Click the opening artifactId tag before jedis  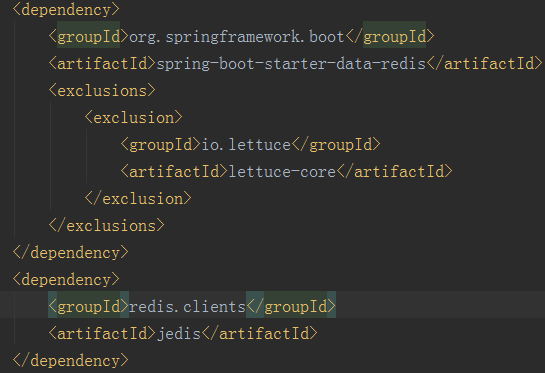point(102,334)
